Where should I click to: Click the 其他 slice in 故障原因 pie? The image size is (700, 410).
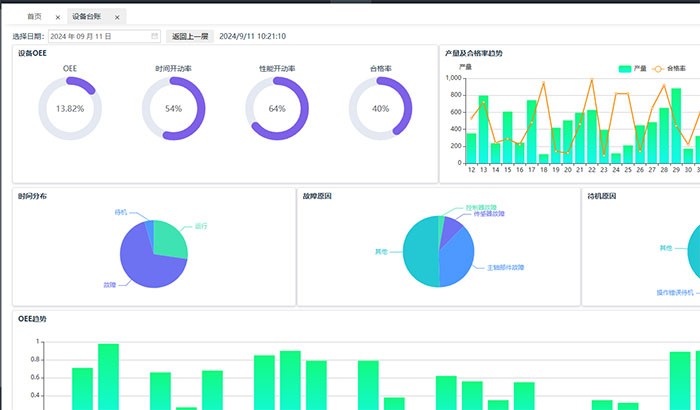pyautogui.click(x=420, y=251)
